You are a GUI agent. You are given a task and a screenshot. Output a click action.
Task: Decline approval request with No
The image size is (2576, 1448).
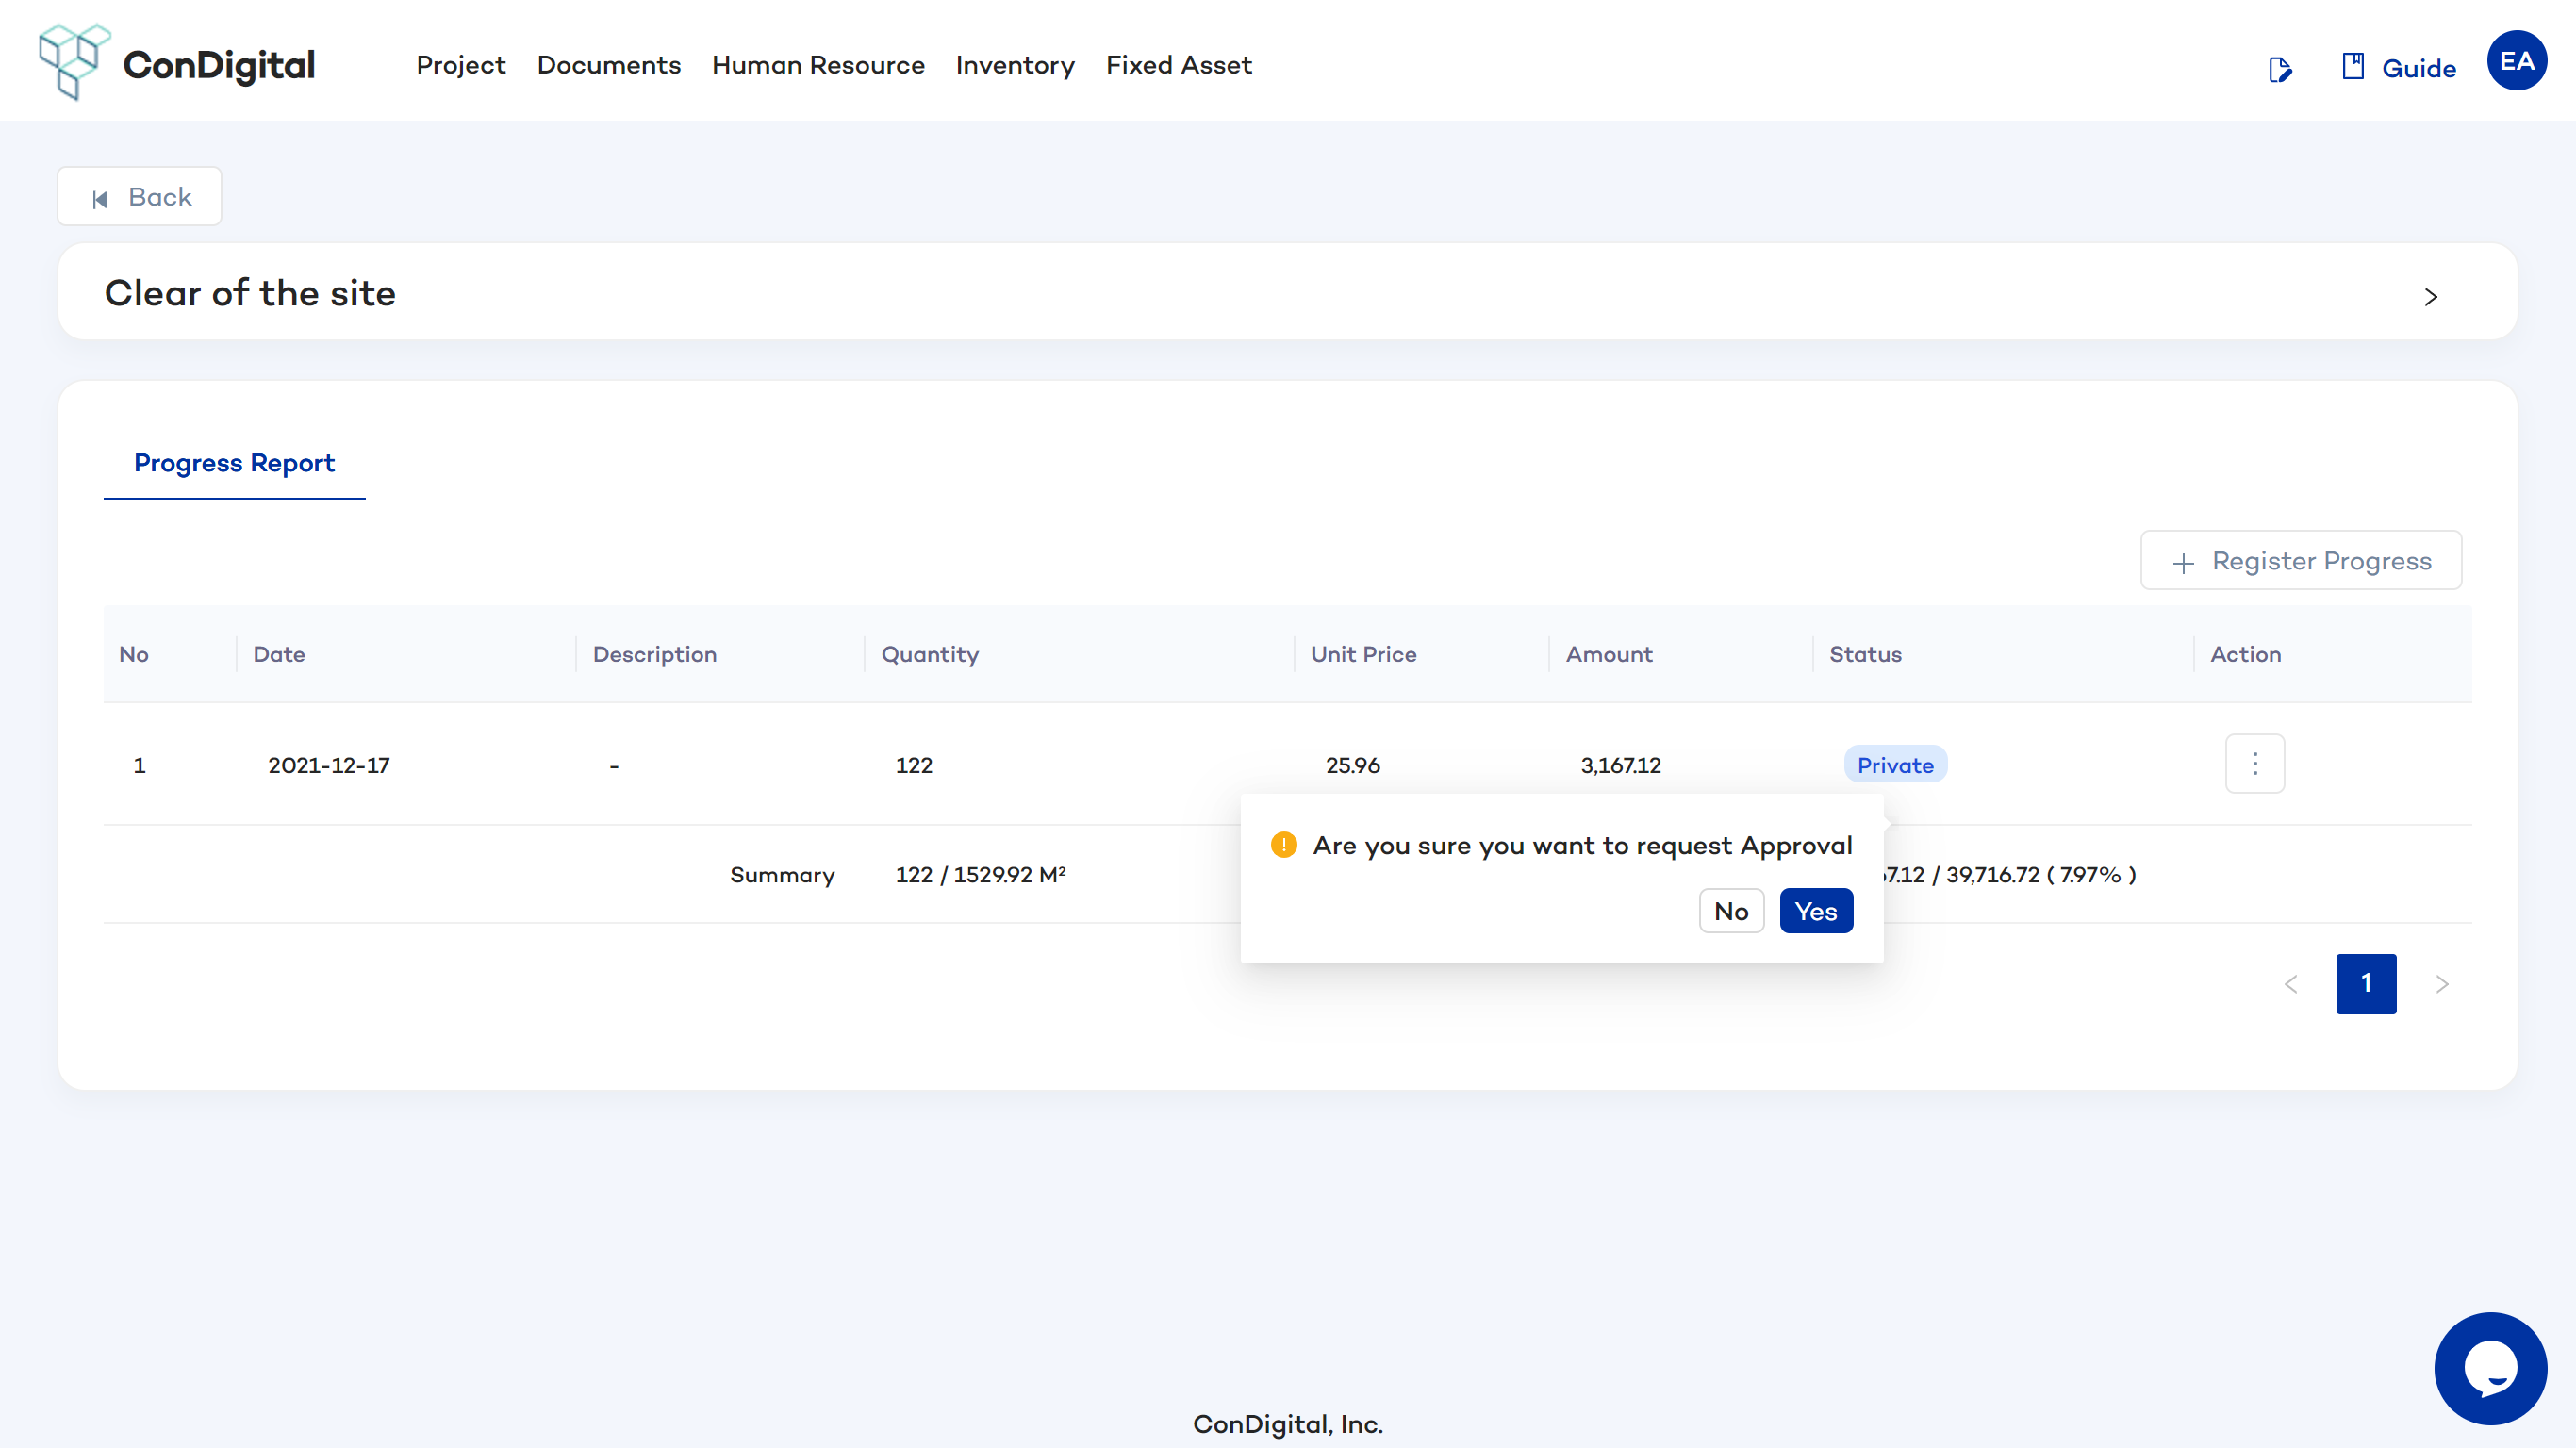pos(1731,911)
